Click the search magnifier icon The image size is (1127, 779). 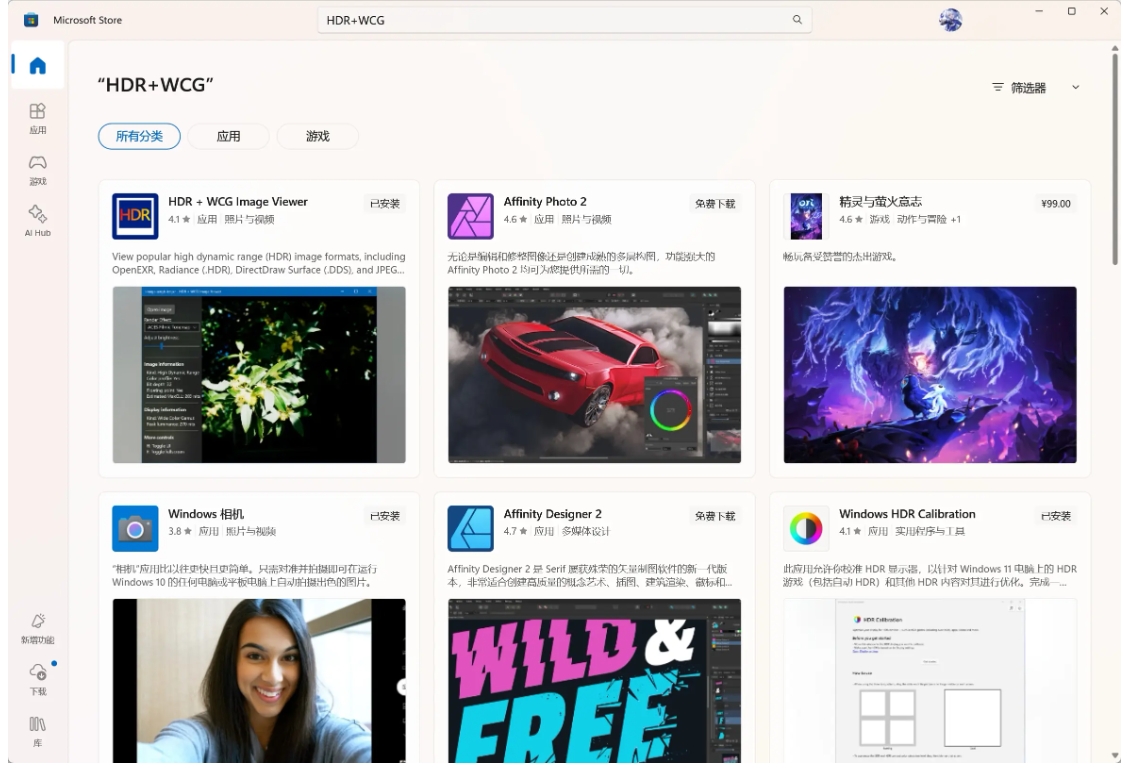point(797,20)
